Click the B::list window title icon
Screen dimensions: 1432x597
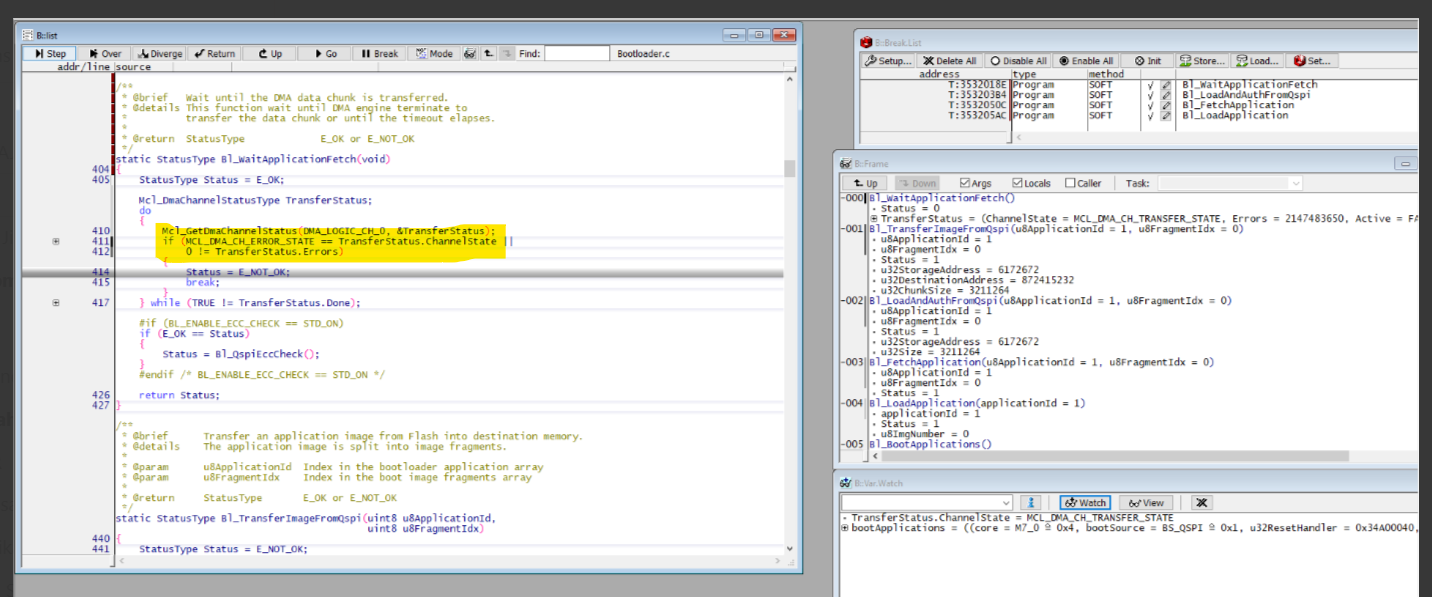pyautogui.click(x=28, y=35)
